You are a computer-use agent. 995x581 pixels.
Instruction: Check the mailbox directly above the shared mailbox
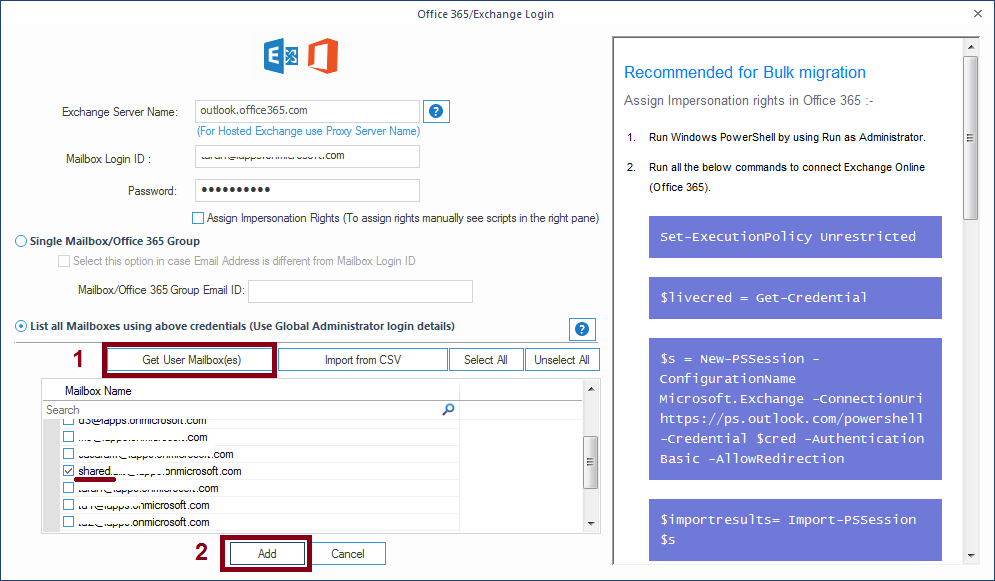coord(69,454)
